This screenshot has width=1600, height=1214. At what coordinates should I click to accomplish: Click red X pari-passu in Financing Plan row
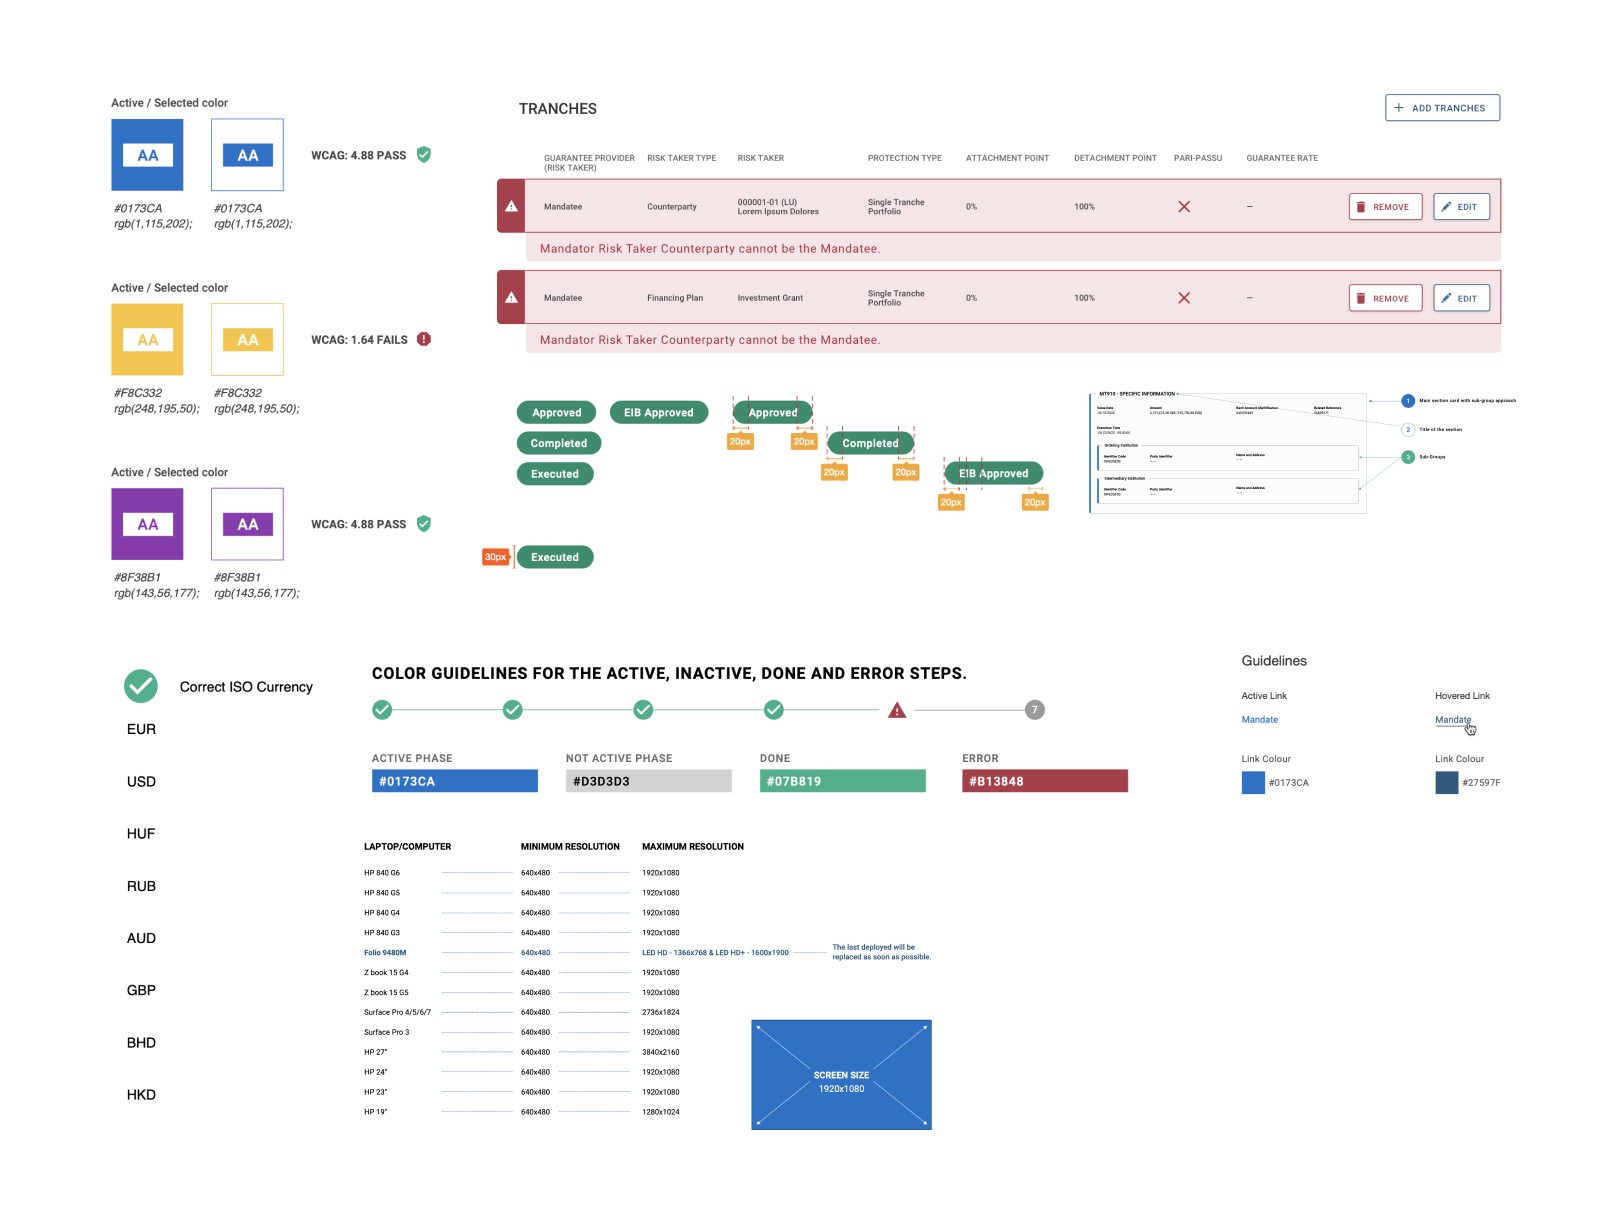[x=1184, y=298]
